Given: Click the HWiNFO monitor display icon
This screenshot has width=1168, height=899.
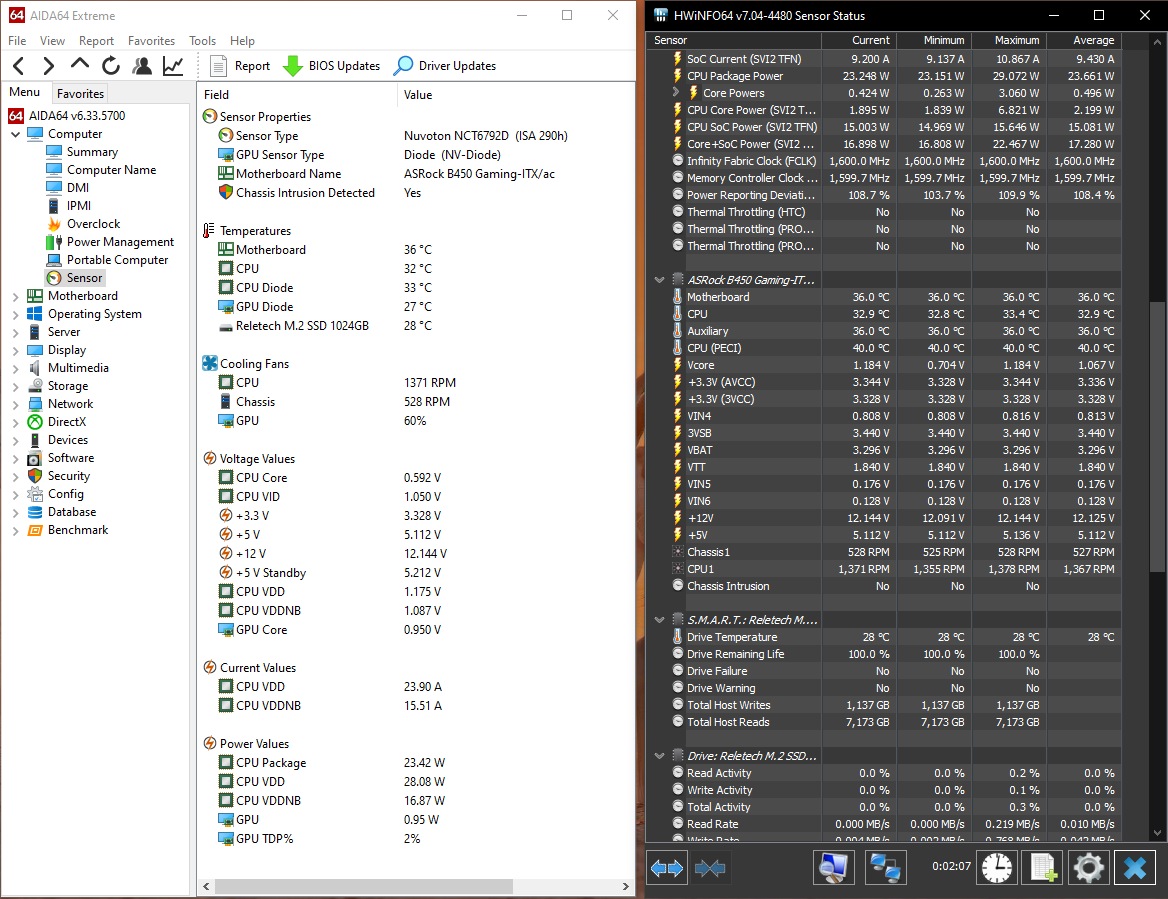Looking at the screenshot, I should [833, 868].
